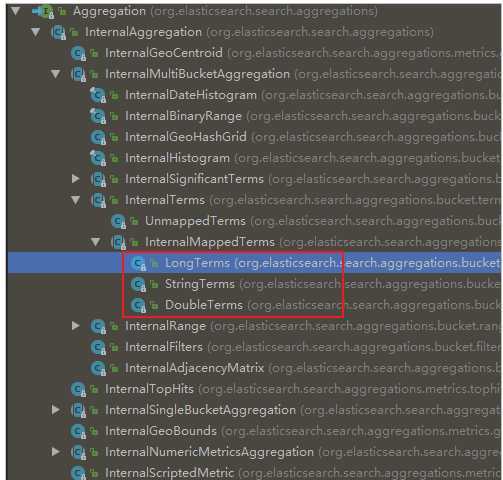503x480 pixels.
Task: Collapse the InternalAggregation node
Action: [36, 32]
